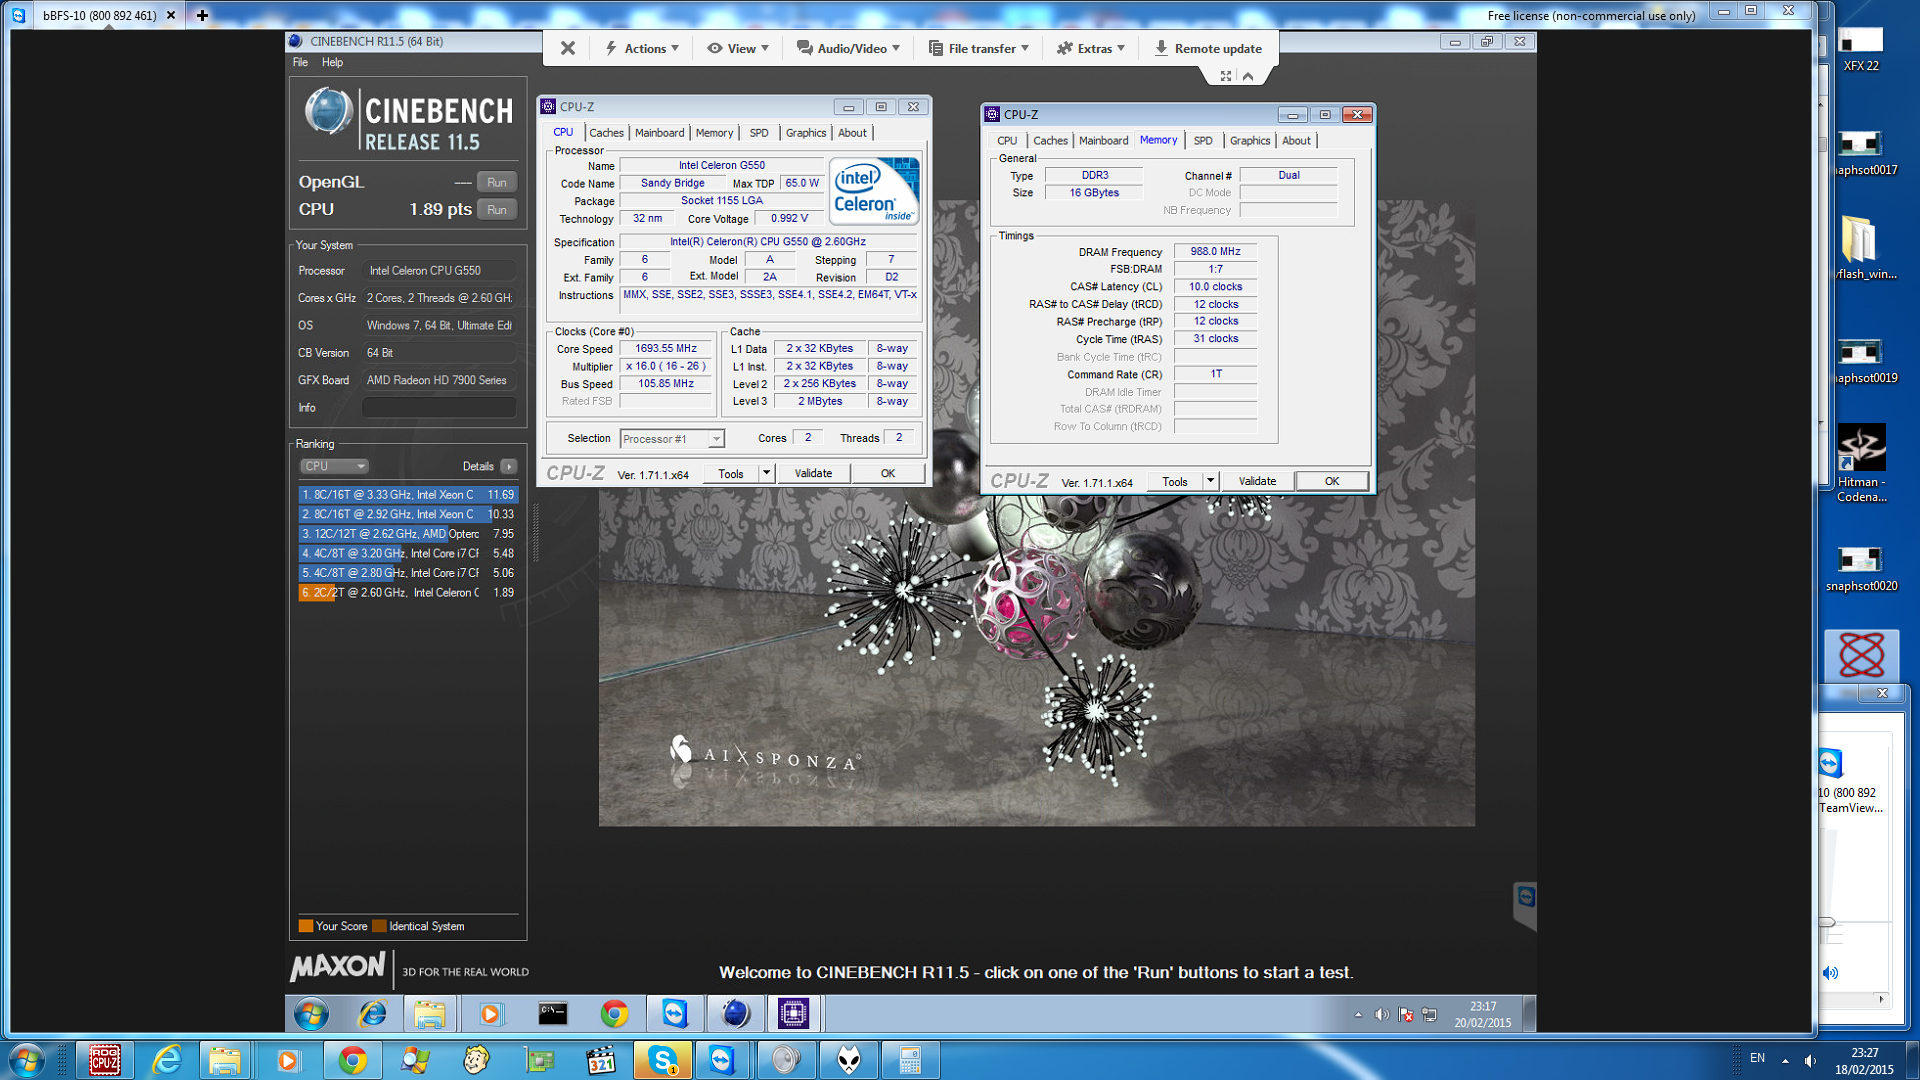Viewport: 1920px width, 1080px height.
Task: Select Cinebench in the remote taskbar
Action: point(735,1013)
